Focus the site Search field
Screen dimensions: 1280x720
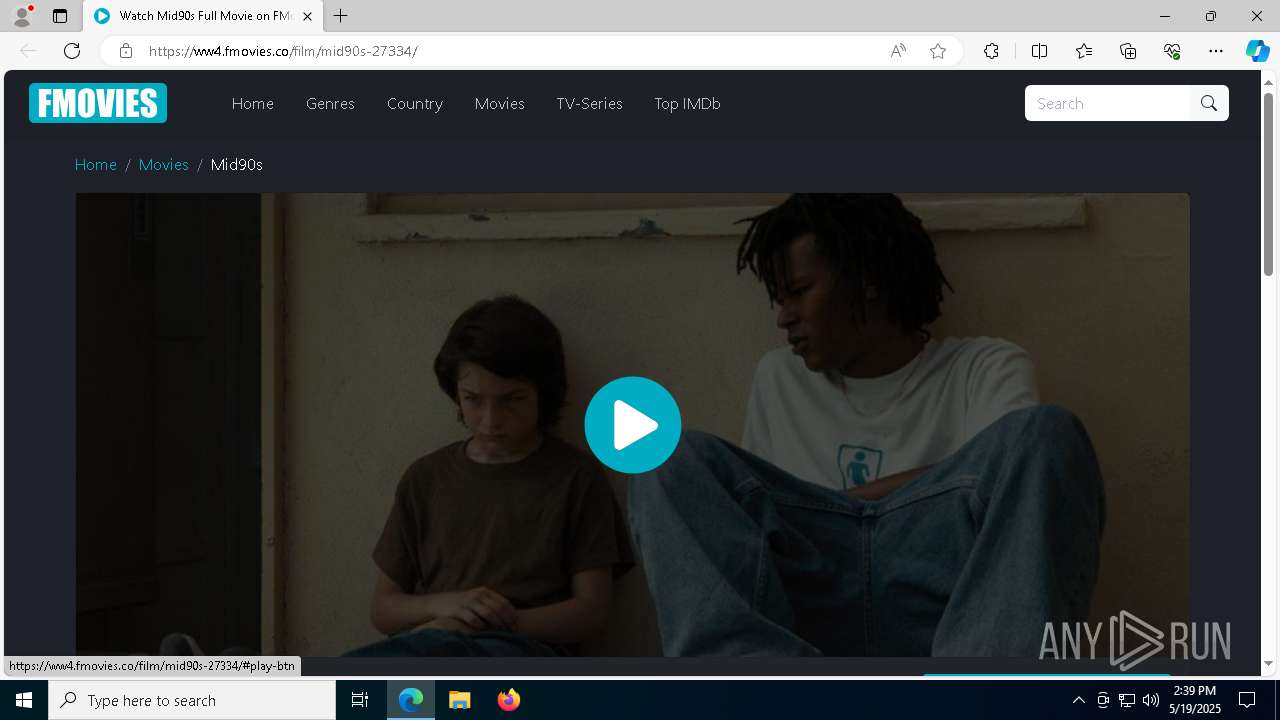(x=1109, y=103)
